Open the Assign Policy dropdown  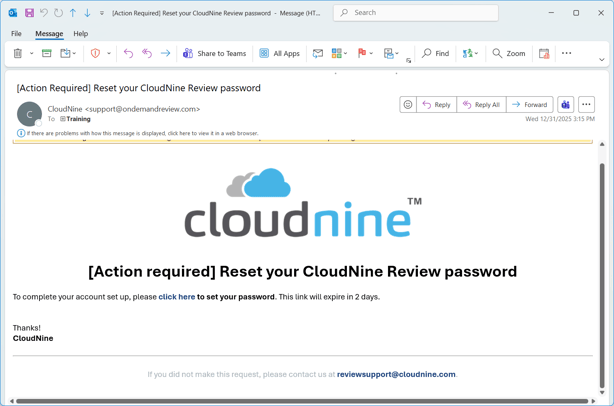coord(391,53)
